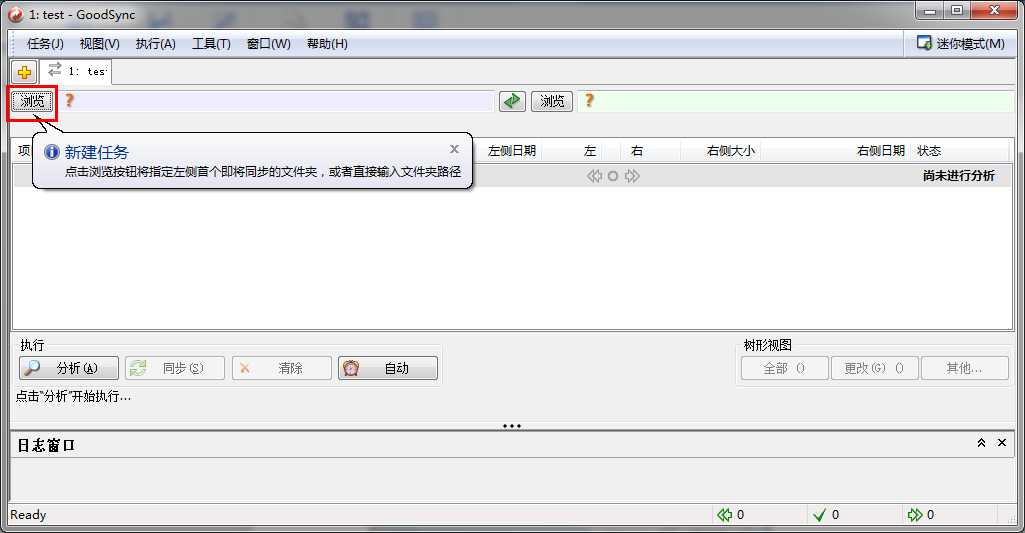This screenshot has width=1025, height=533.
Task: Click the Ready status bar text
Action: (x=28, y=515)
